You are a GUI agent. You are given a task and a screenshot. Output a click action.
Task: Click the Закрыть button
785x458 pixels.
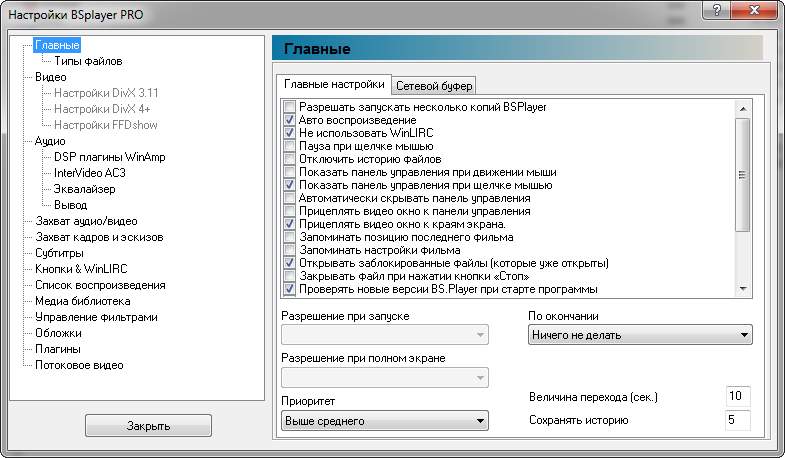148,426
